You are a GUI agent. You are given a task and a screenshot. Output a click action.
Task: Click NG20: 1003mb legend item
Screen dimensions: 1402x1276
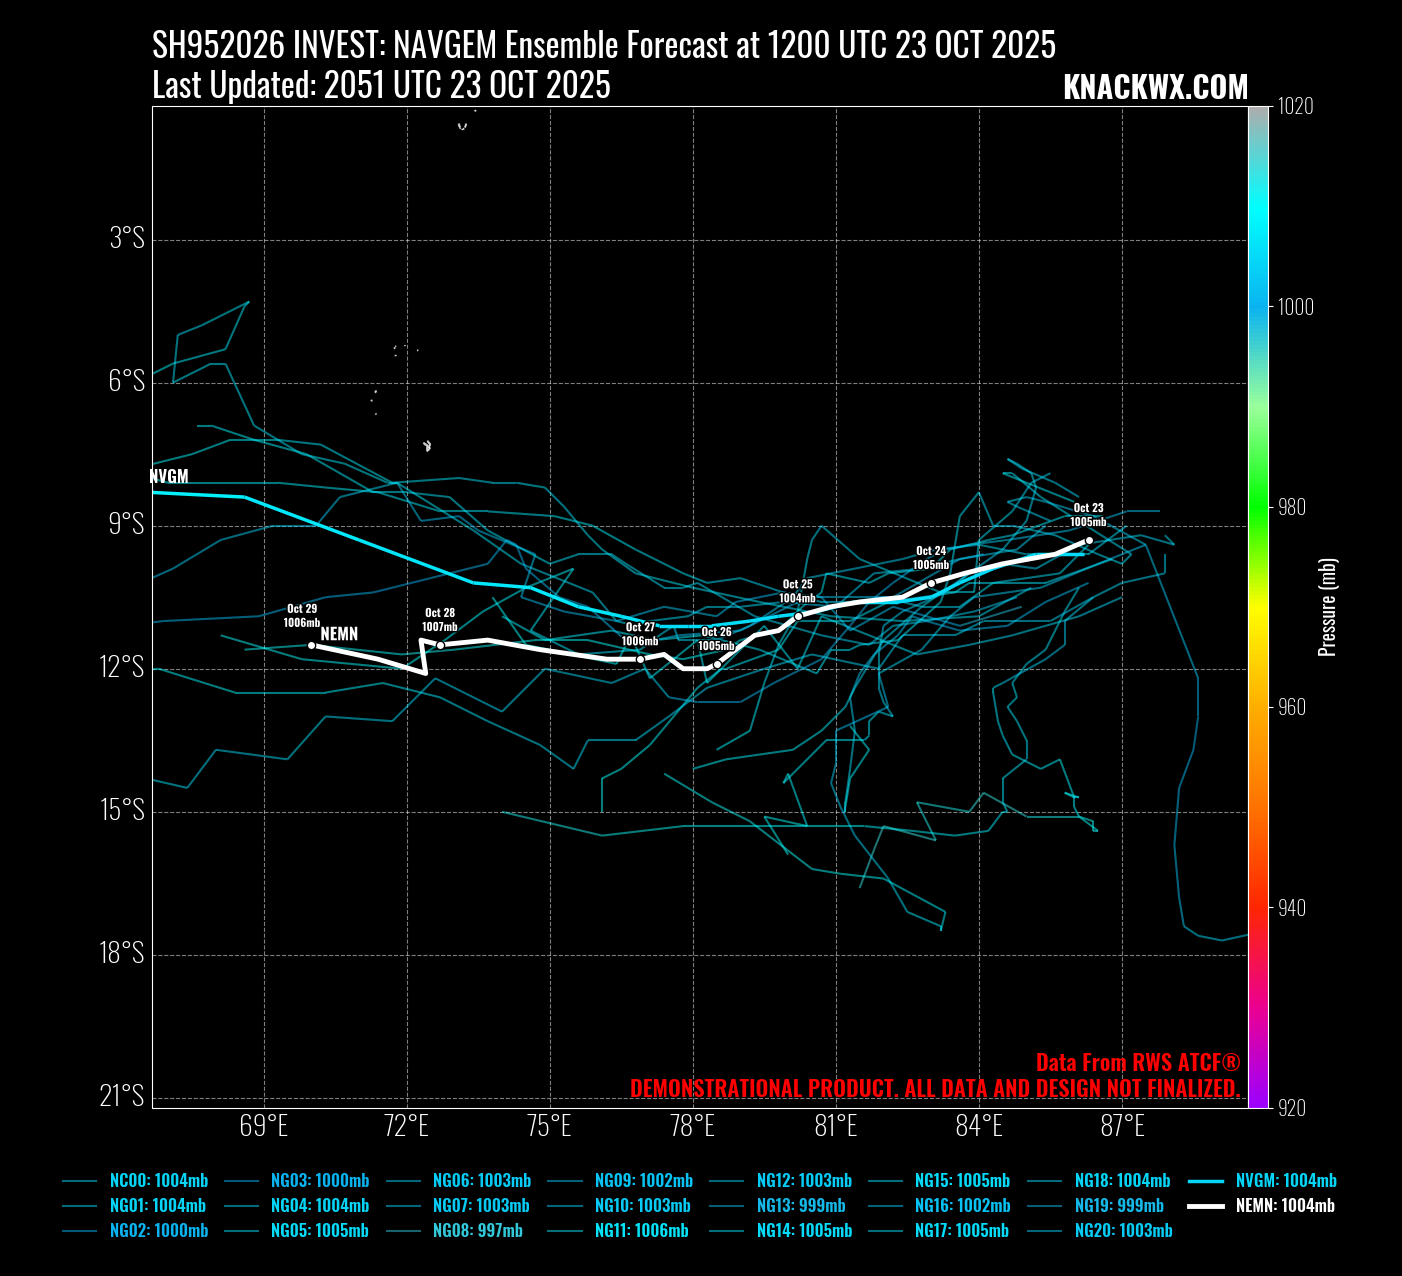click(1123, 1231)
